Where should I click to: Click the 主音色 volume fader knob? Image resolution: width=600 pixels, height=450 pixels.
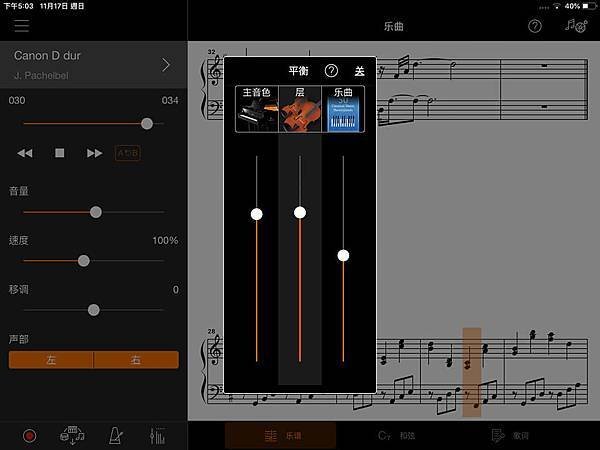[x=257, y=214]
